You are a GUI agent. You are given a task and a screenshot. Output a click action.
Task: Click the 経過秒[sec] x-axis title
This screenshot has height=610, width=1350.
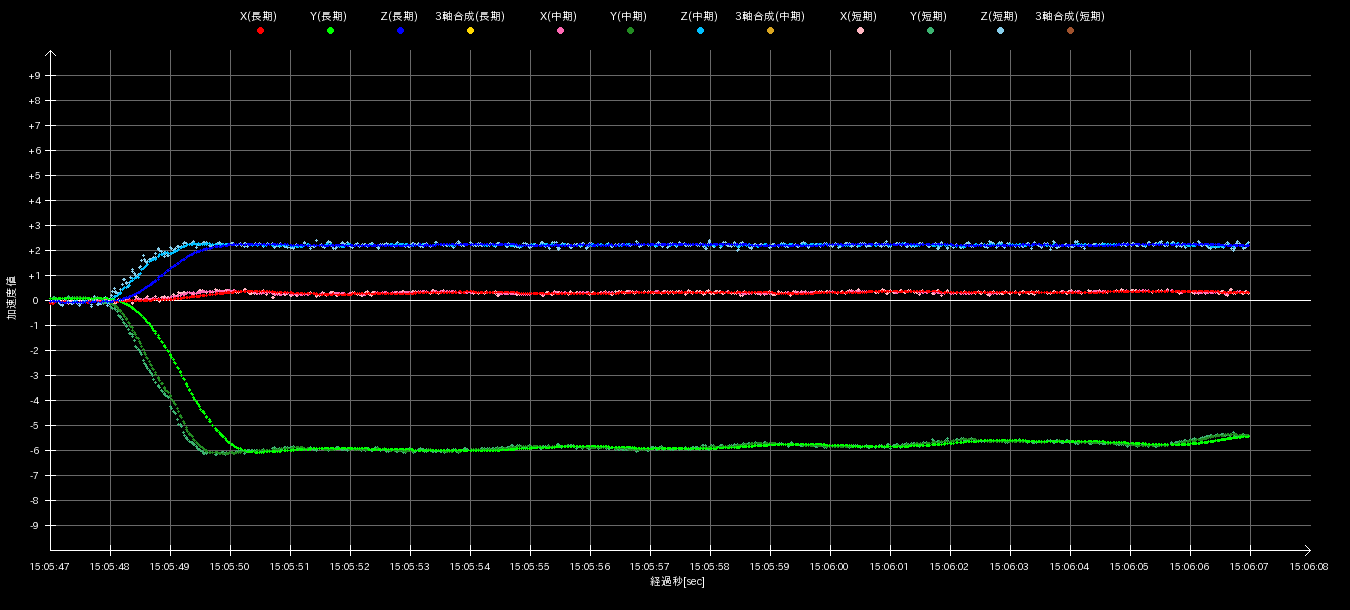pyautogui.click(x=677, y=581)
